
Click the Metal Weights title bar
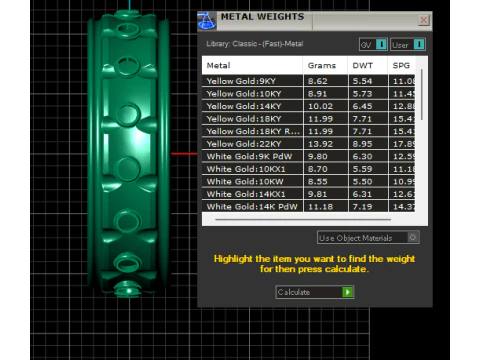tap(315, 21)
